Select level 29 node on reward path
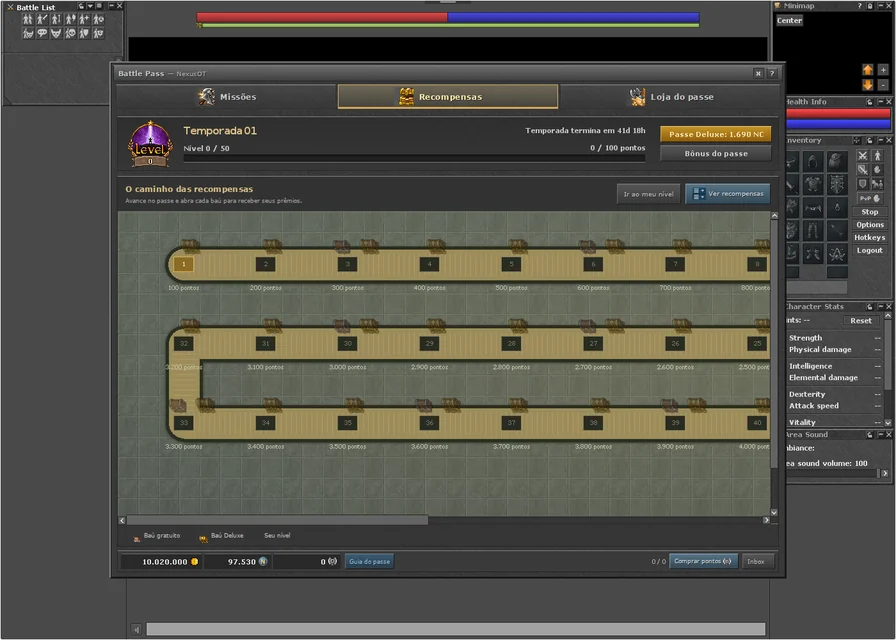 click(x=429, y=343)
